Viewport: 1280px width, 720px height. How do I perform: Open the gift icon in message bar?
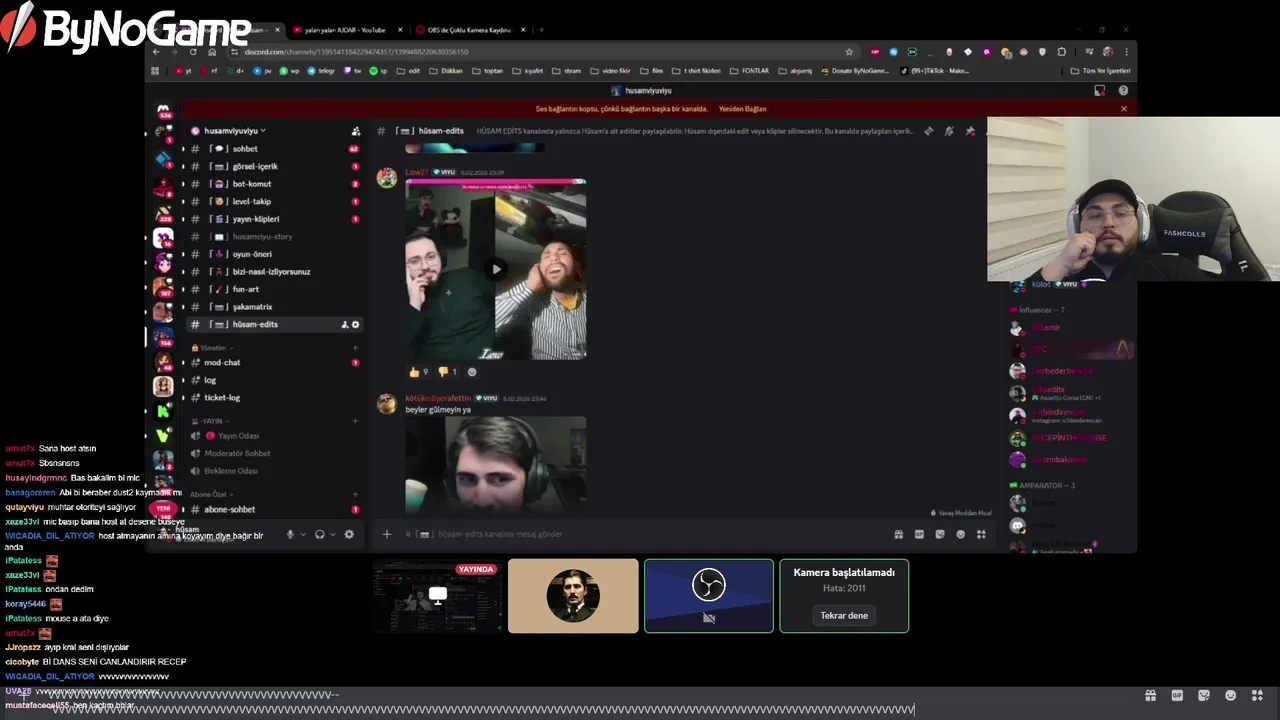coord(898,534)
